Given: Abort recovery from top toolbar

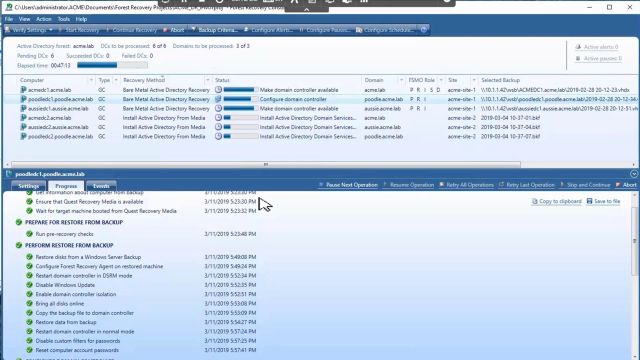Looking at the screenshot, I should 174,30.
